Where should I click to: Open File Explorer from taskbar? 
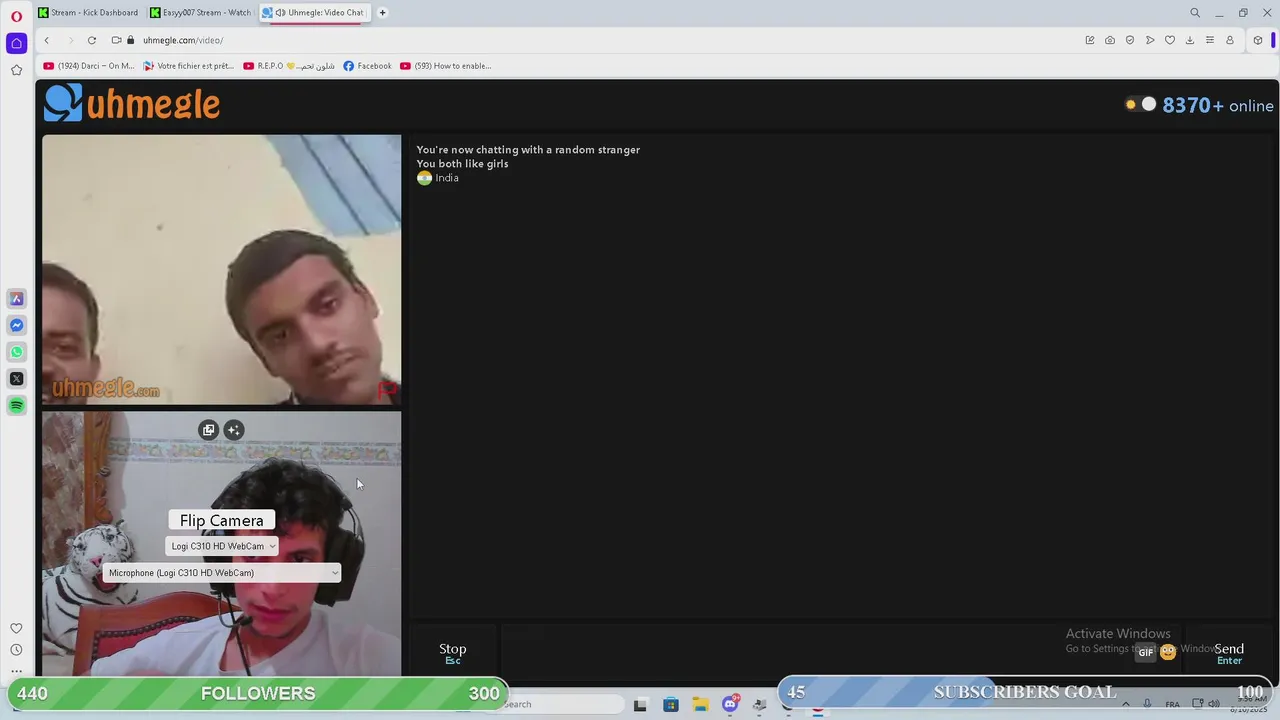(700, 704)
